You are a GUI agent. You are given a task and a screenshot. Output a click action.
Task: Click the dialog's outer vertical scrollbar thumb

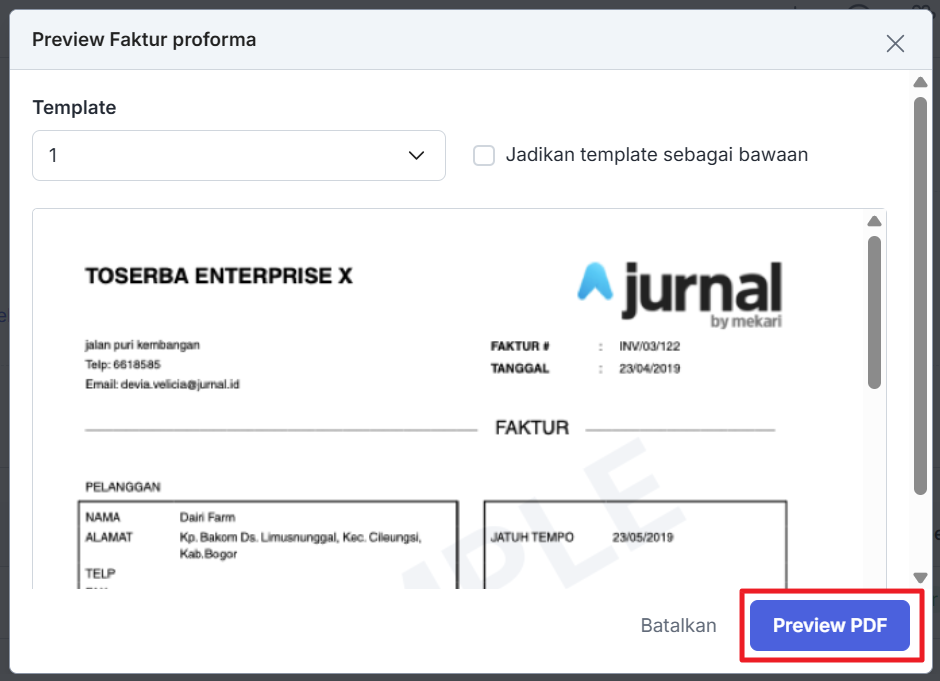920,295
